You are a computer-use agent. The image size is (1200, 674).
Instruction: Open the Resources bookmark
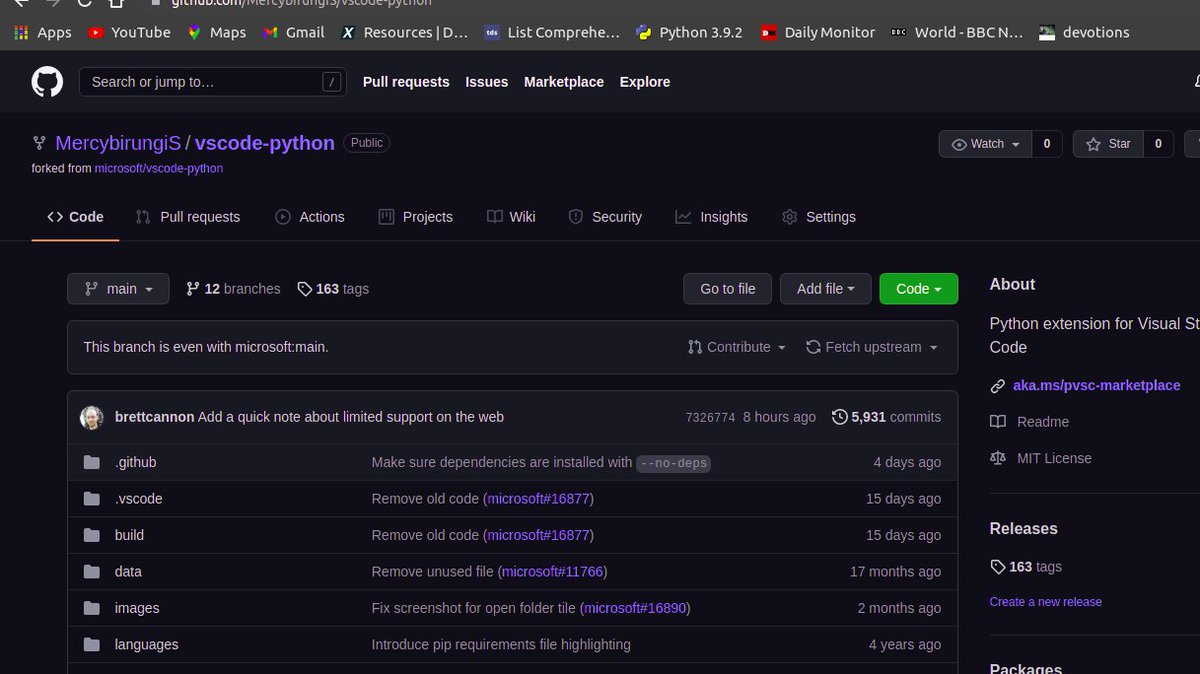pyautogui.click(x=404, y=32)
